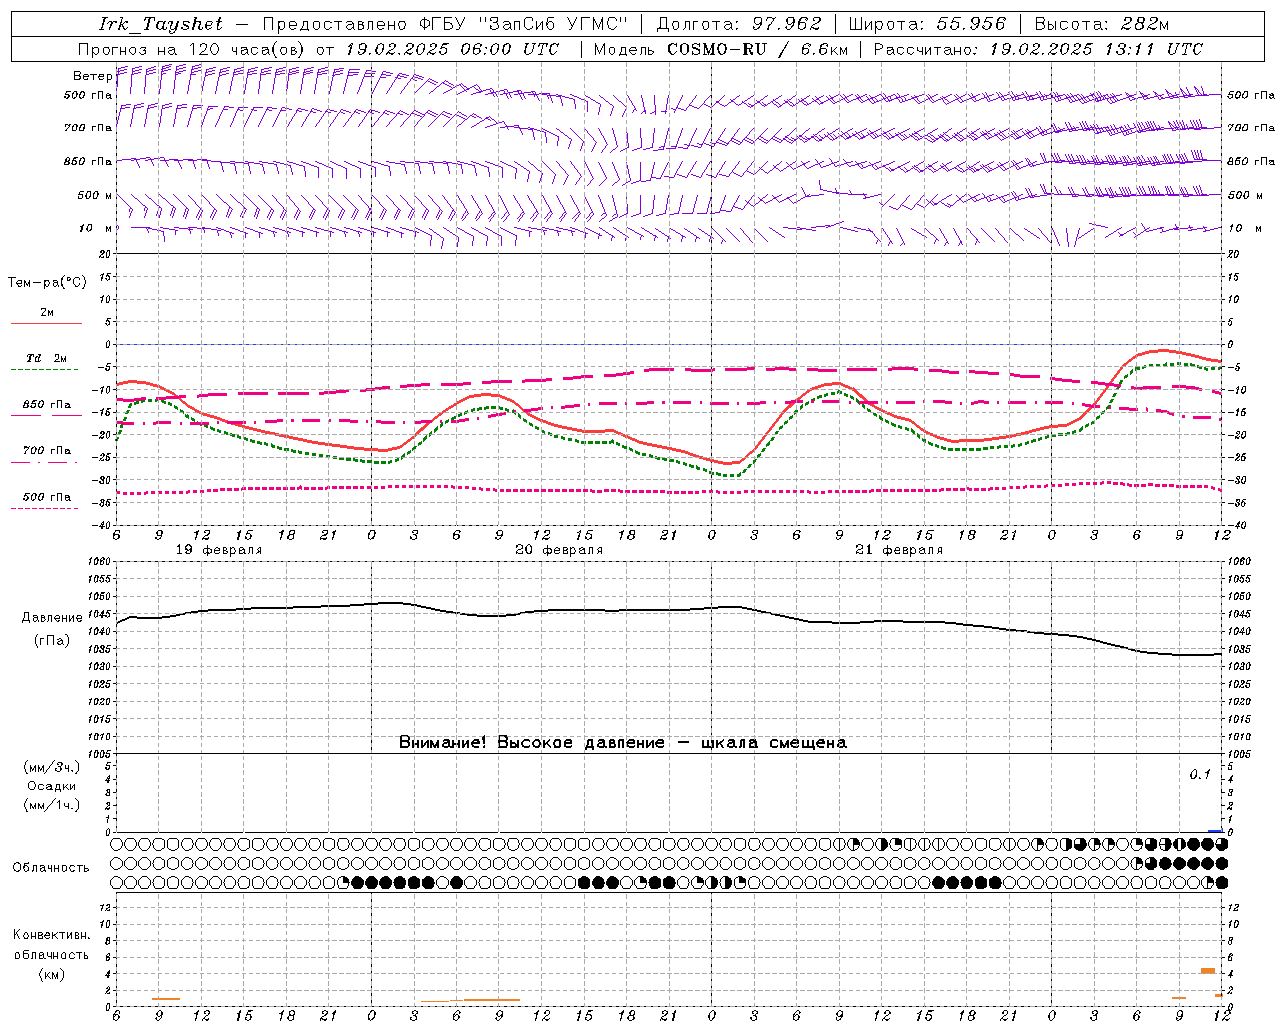Select the 'Высота: 282м' elevation text
The height and width of the screenshot is (1024, 1280).
(1101, 24)
